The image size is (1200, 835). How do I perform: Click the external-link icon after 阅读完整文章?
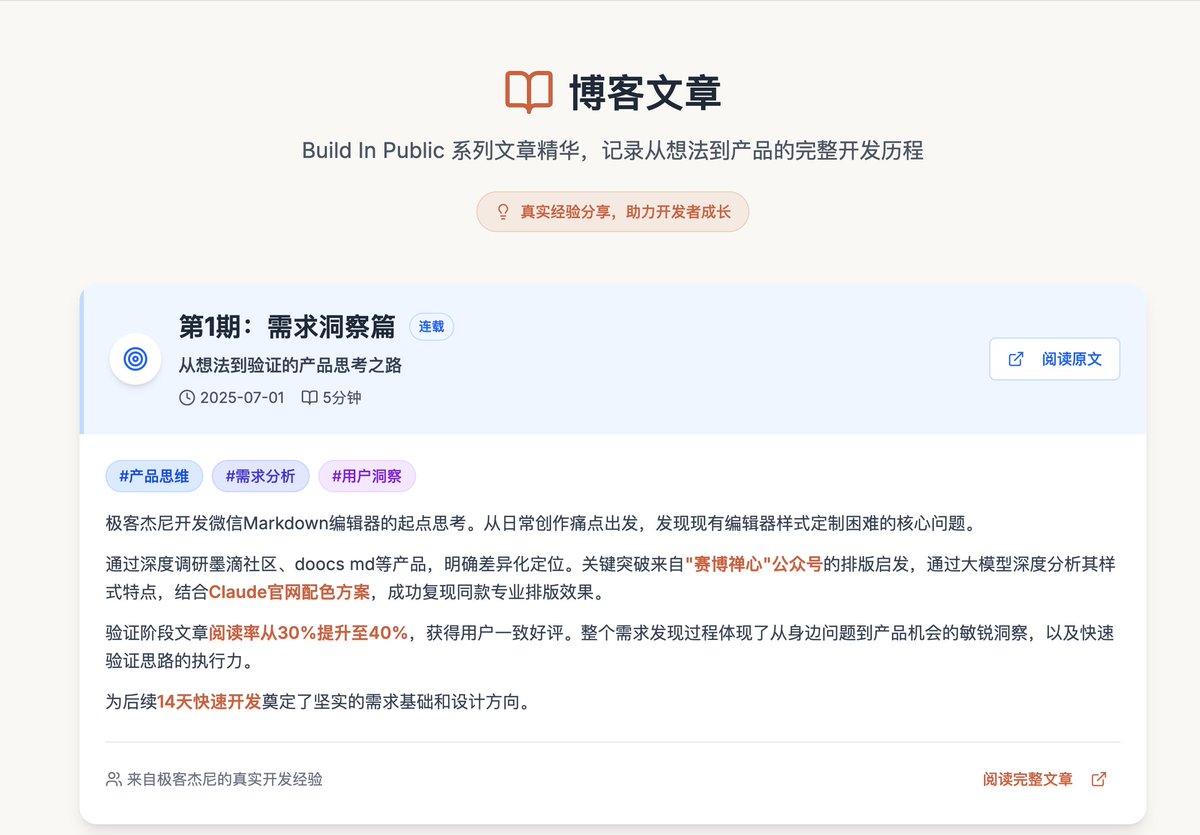point(1099,779)
